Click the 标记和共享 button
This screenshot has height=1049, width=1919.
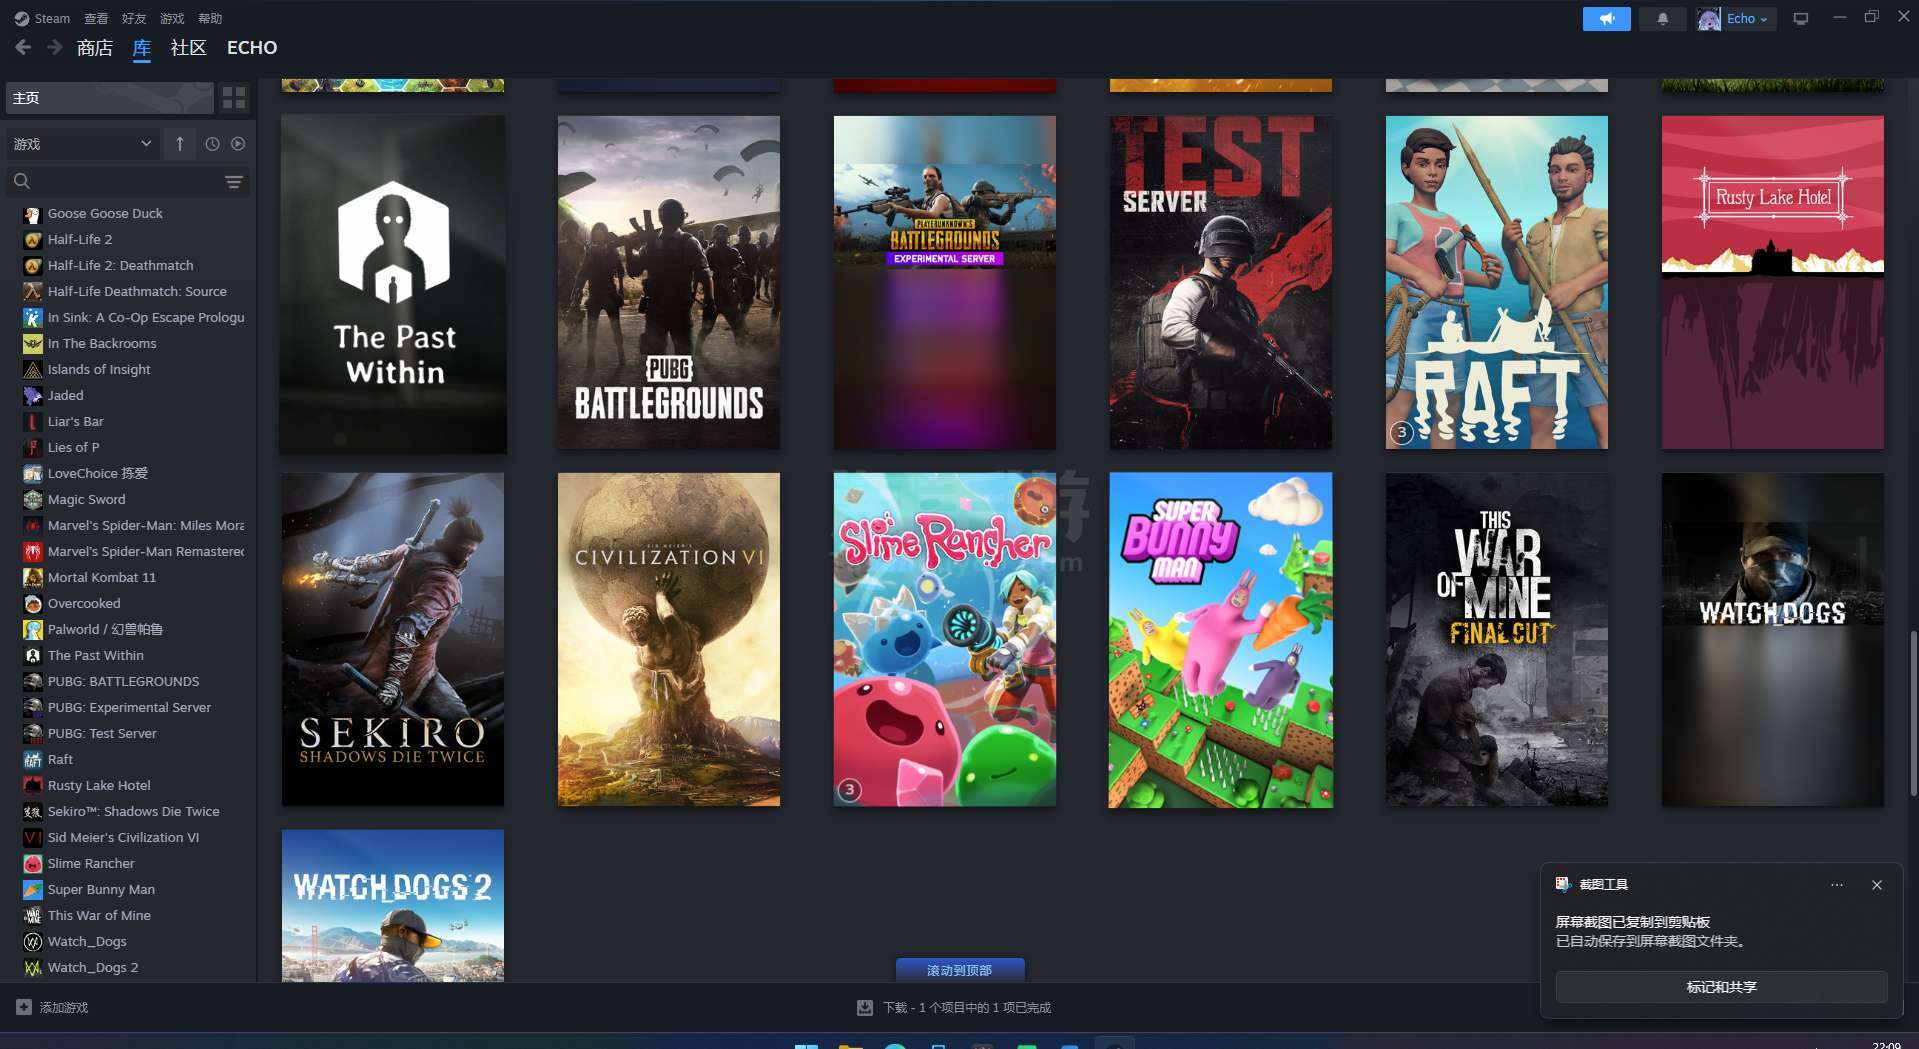tap(1720, 987)
